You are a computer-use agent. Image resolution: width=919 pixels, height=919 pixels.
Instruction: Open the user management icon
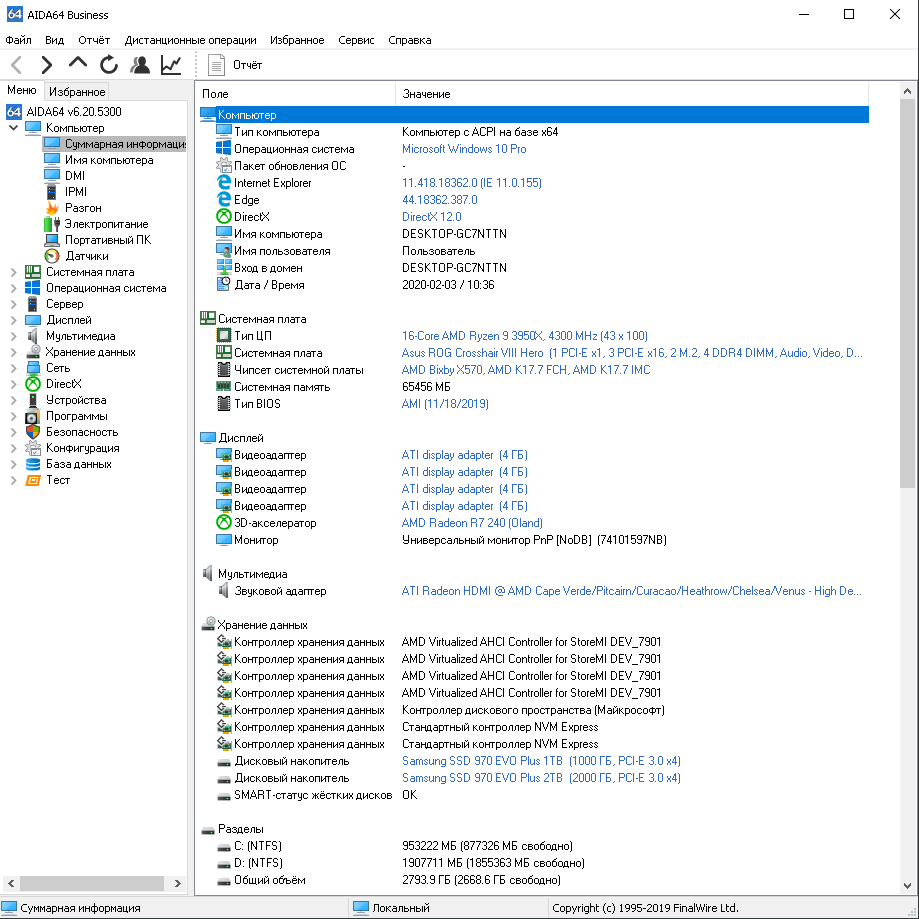tap(139, 64)
